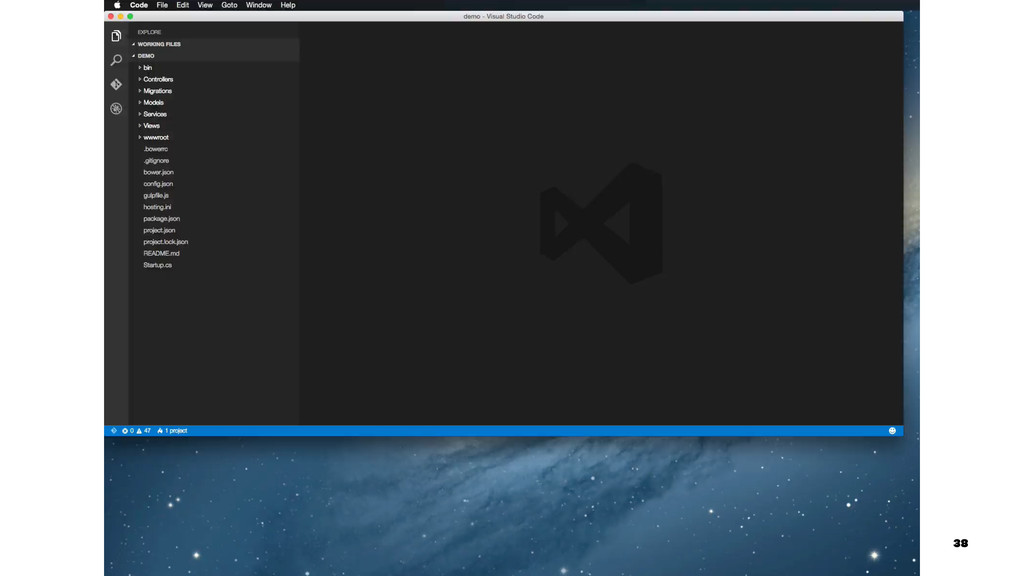The height and width of the screenshot is (576, 1024).
Task: Expand the Models folder
Action: tap(153, 103)
